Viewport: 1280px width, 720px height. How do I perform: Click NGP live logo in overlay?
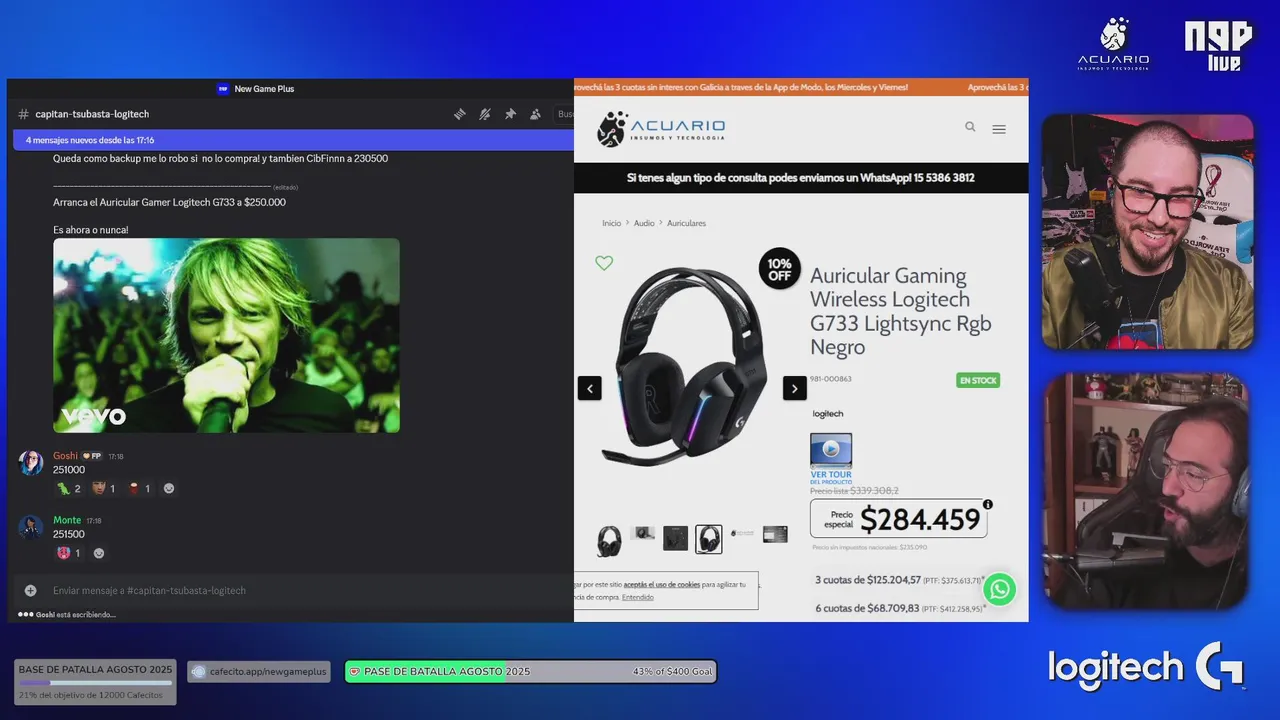1219,46
